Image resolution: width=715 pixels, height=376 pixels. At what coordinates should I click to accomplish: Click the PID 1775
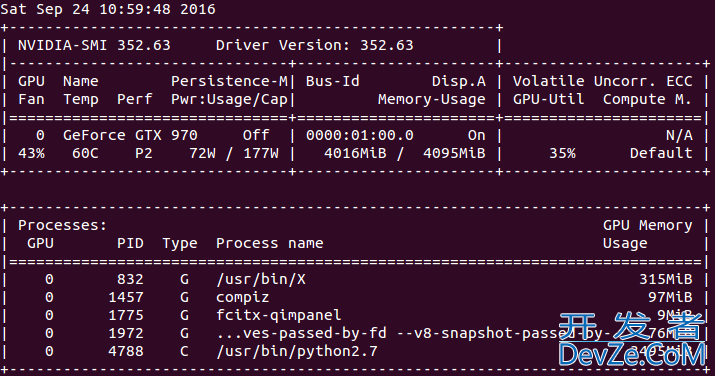(126, 315)
